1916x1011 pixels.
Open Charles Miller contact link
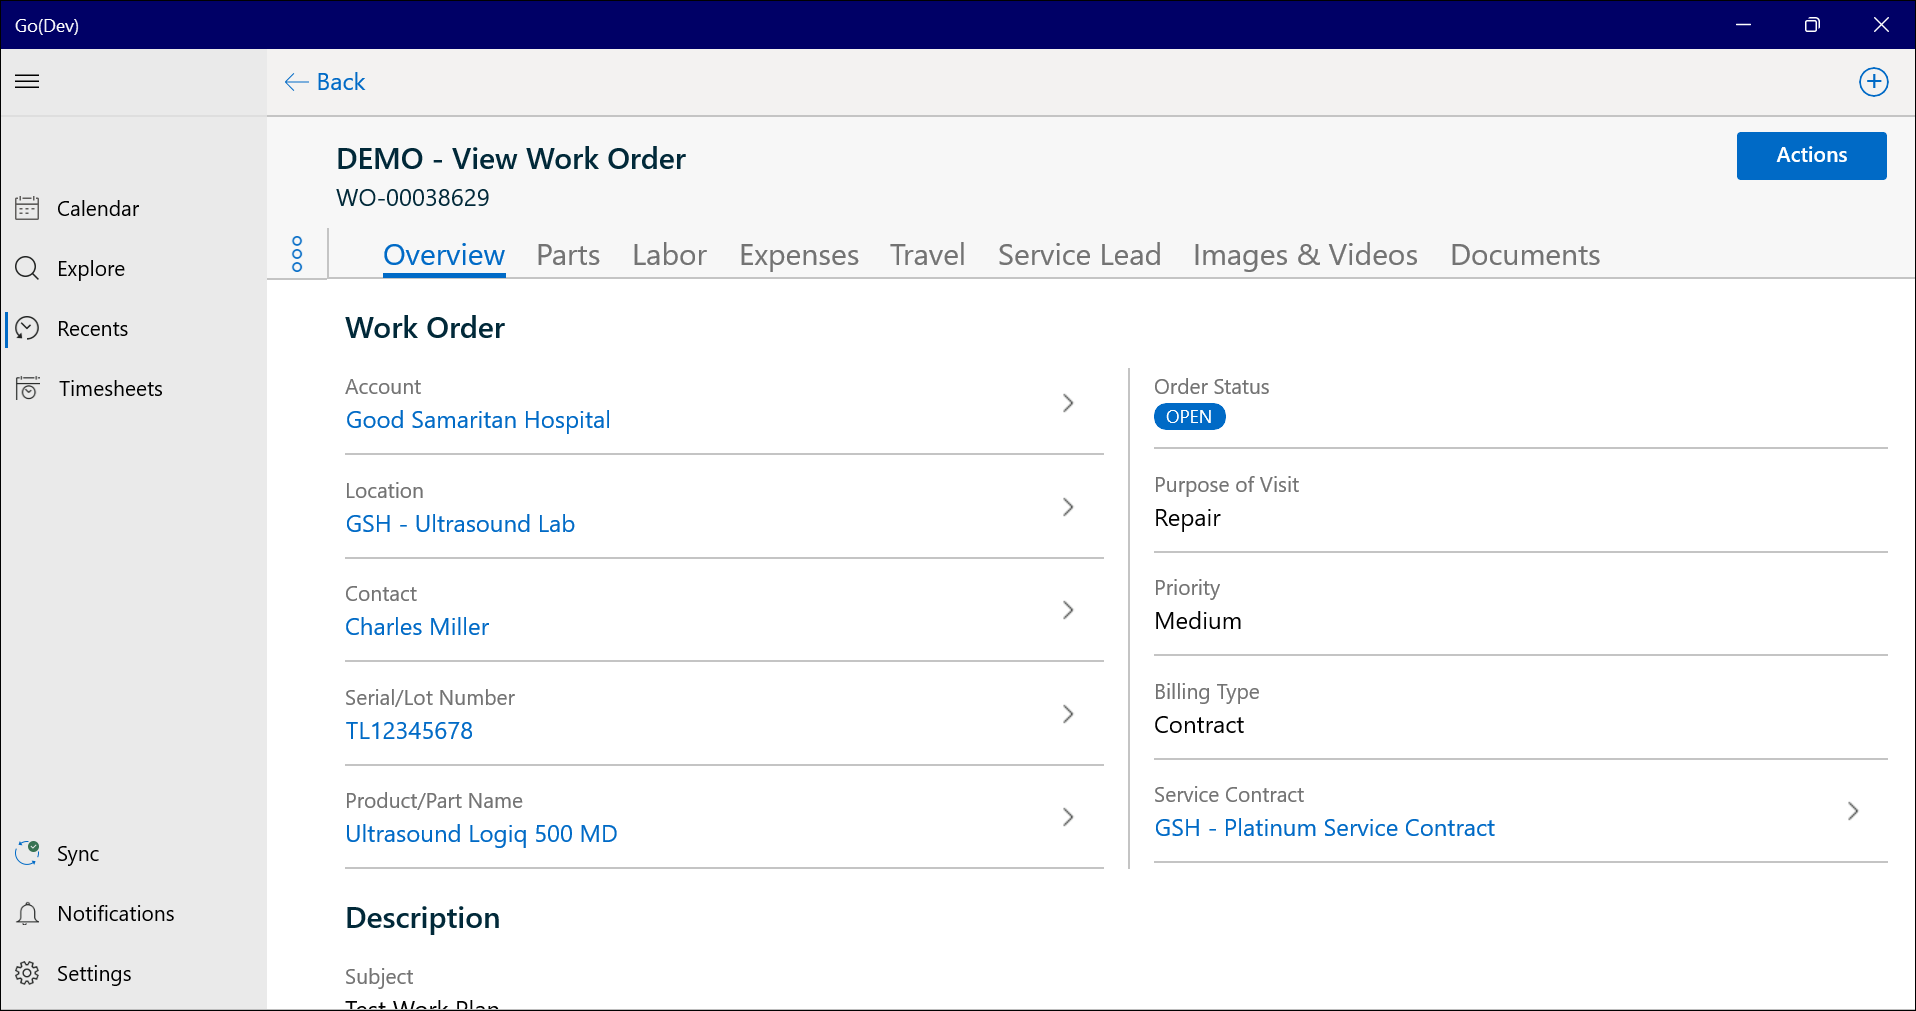coord(417,627)
